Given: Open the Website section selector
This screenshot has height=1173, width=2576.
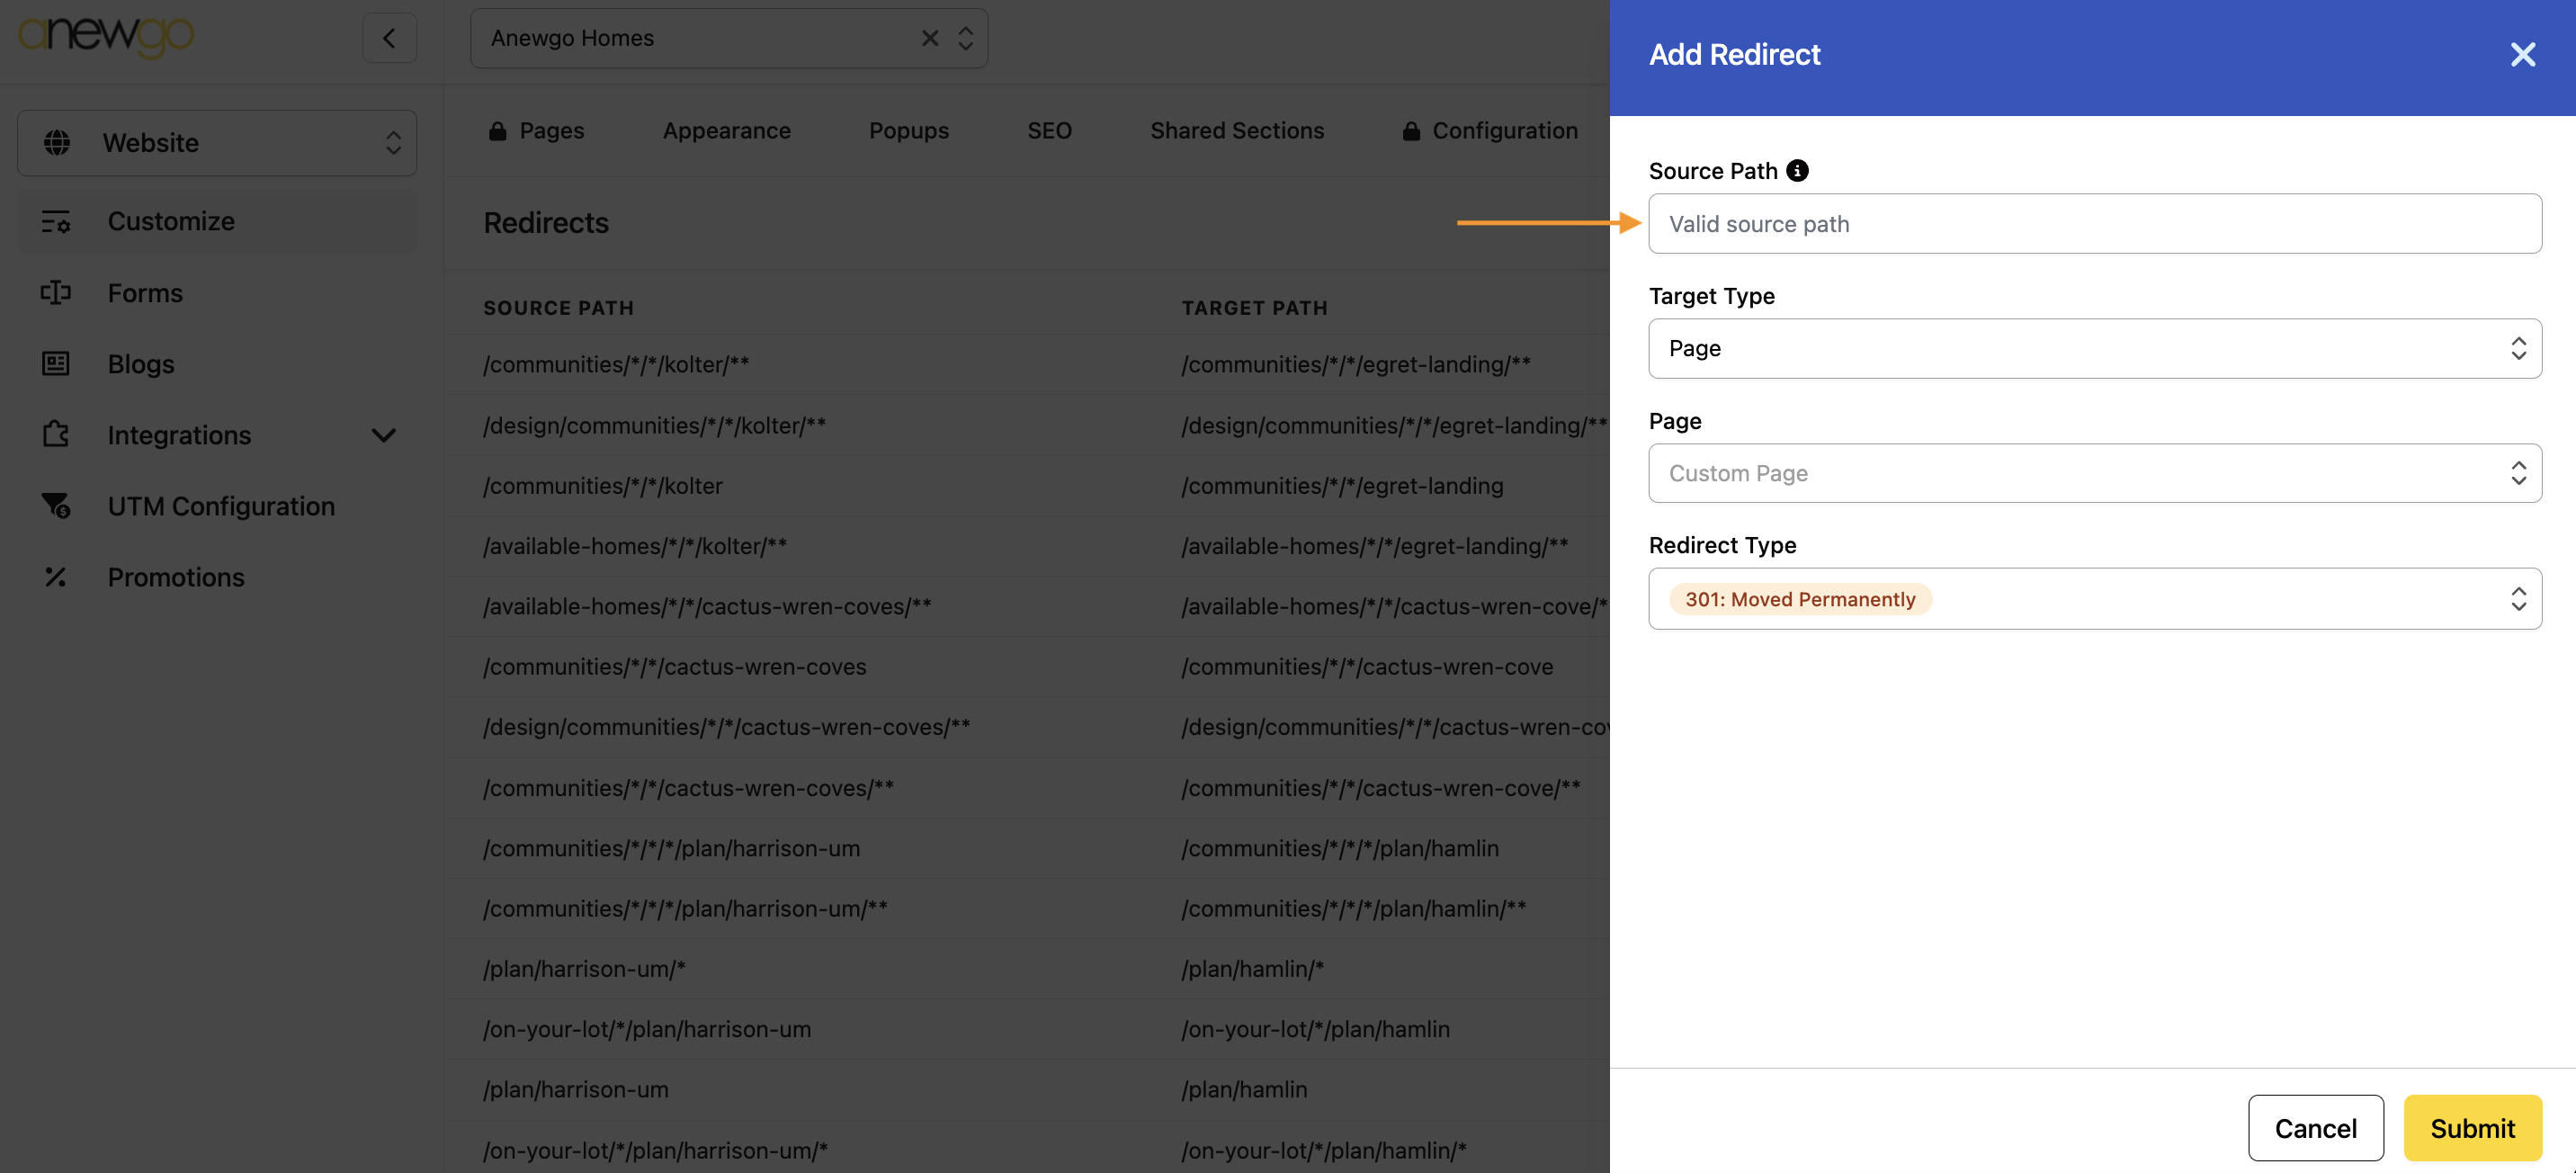Looking at the screenshot, I should click(217, 143).
